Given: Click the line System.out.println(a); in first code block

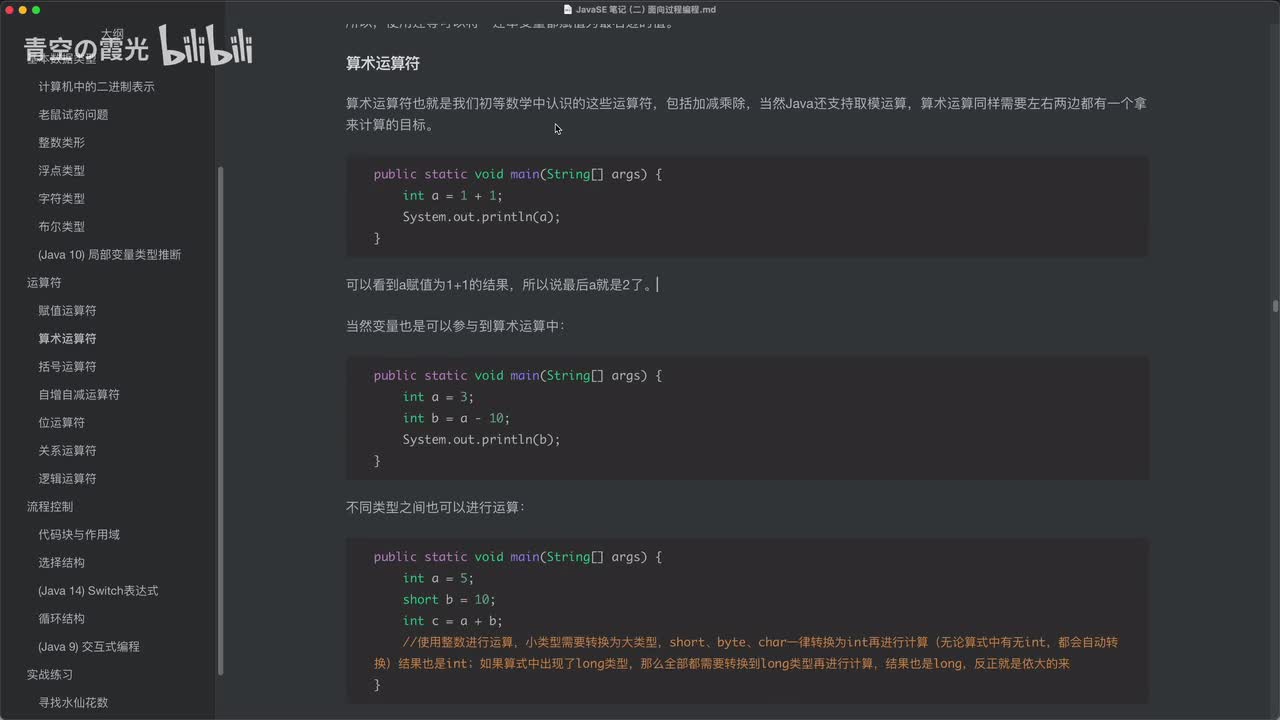Looking at the screenshot, I should [481, 217].
